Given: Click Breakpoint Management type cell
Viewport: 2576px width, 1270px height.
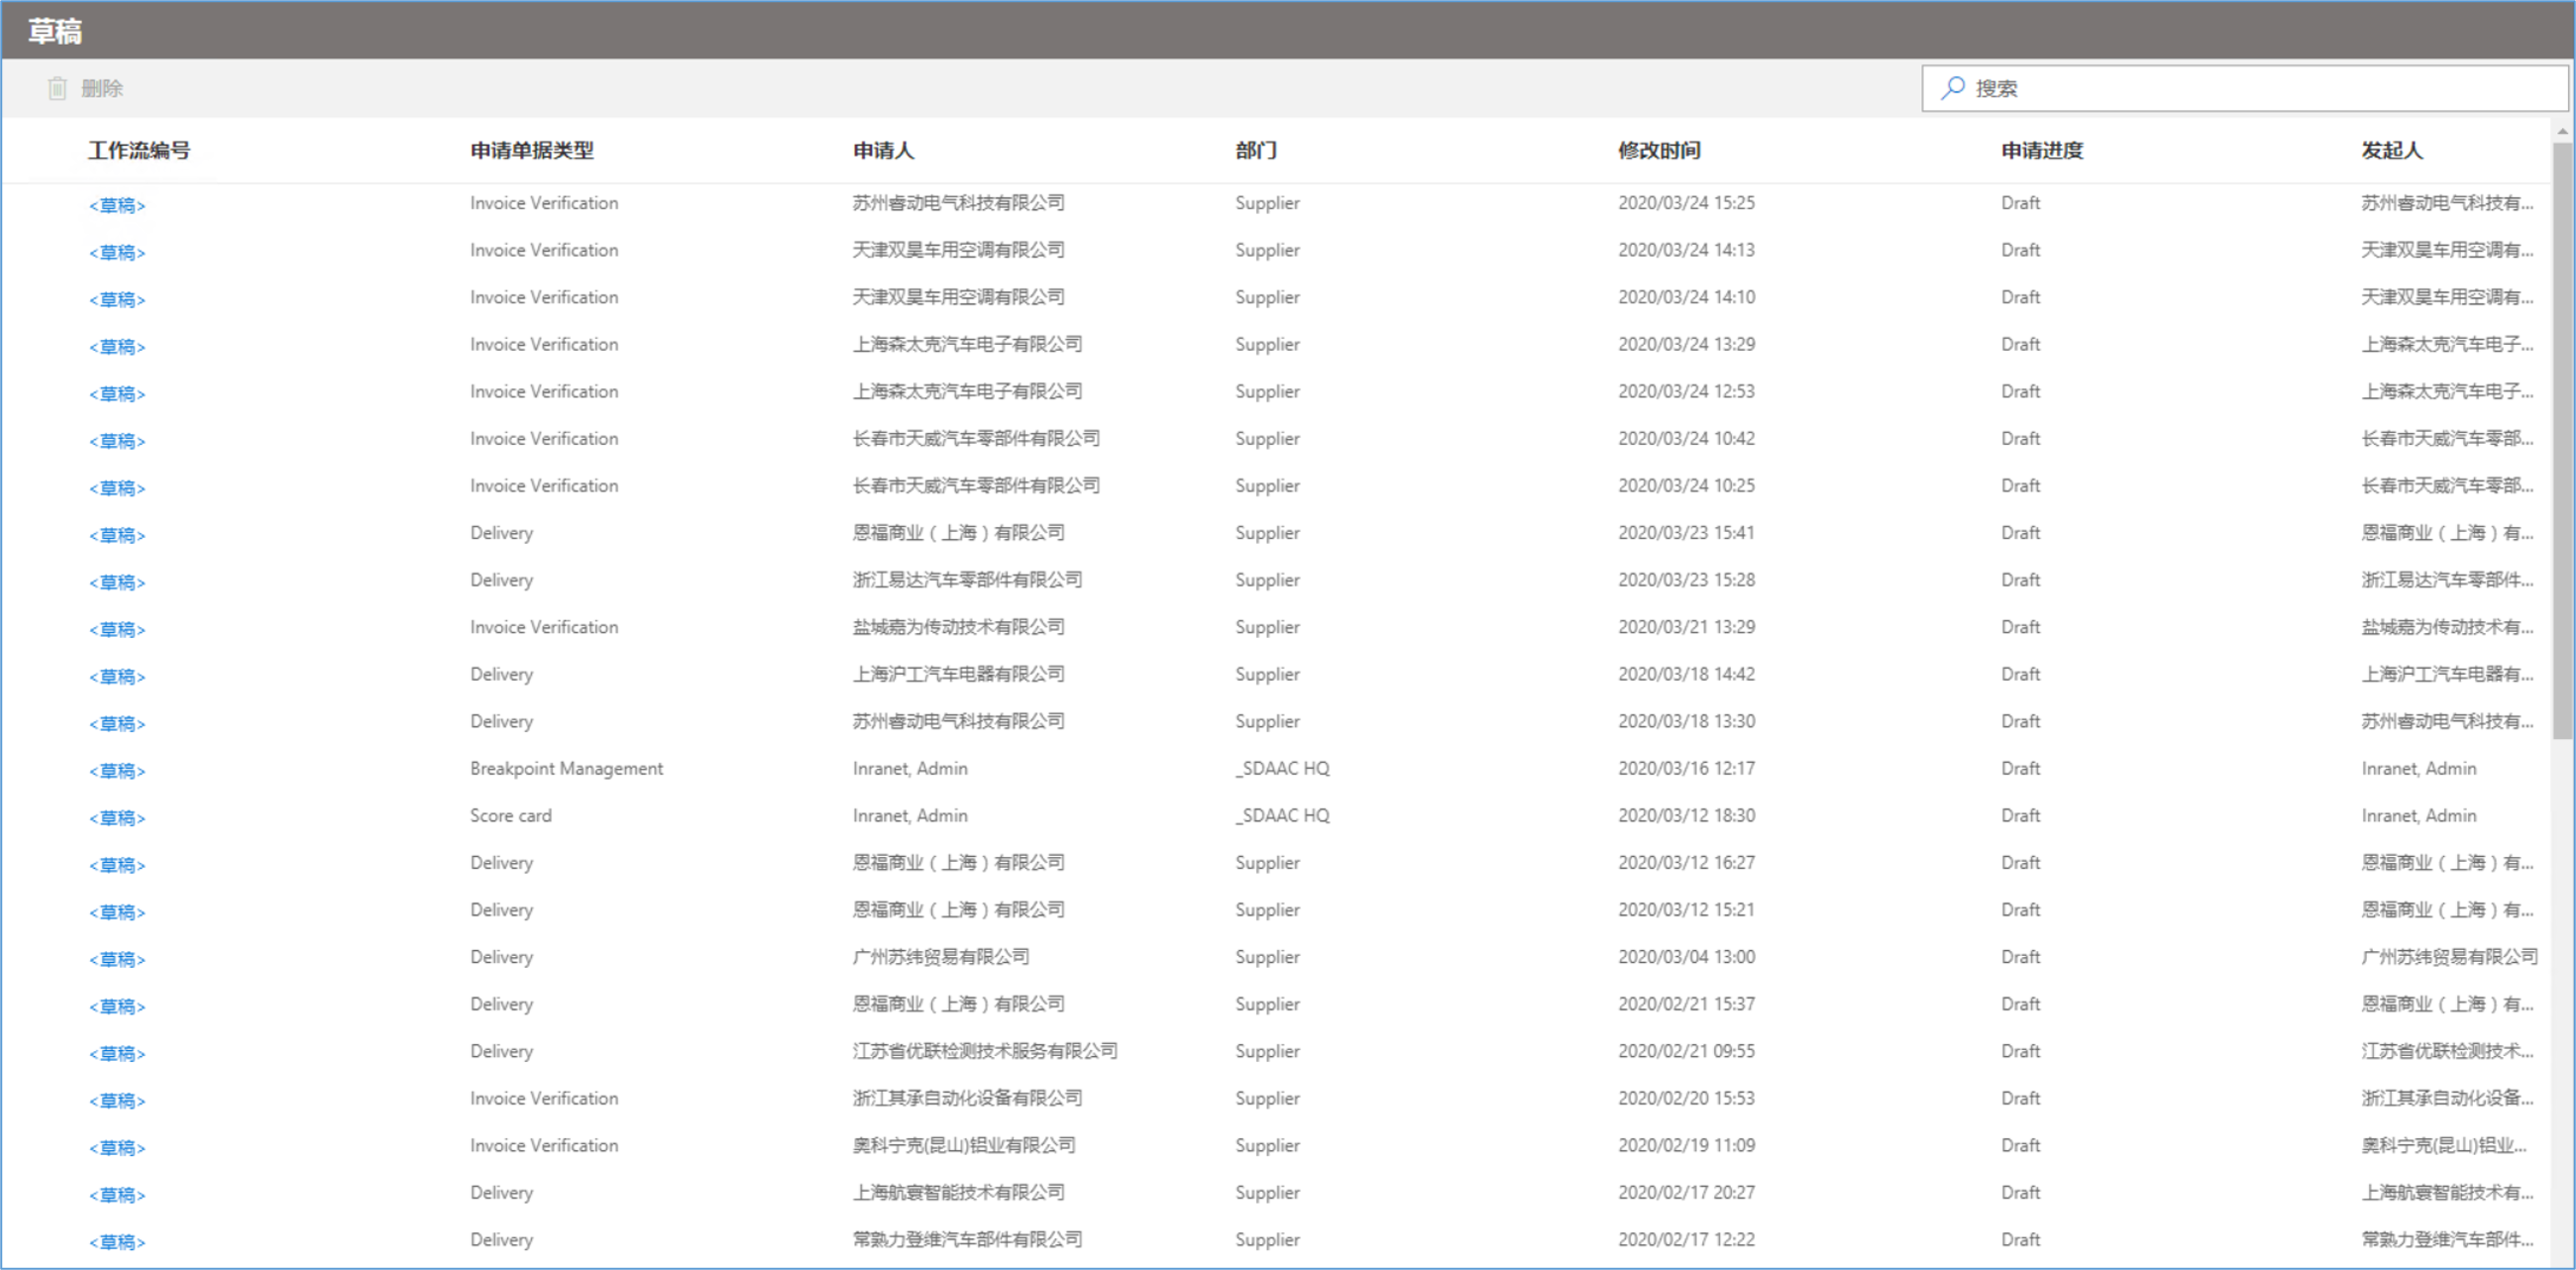Looking at the screenshot, I should 566,768.
